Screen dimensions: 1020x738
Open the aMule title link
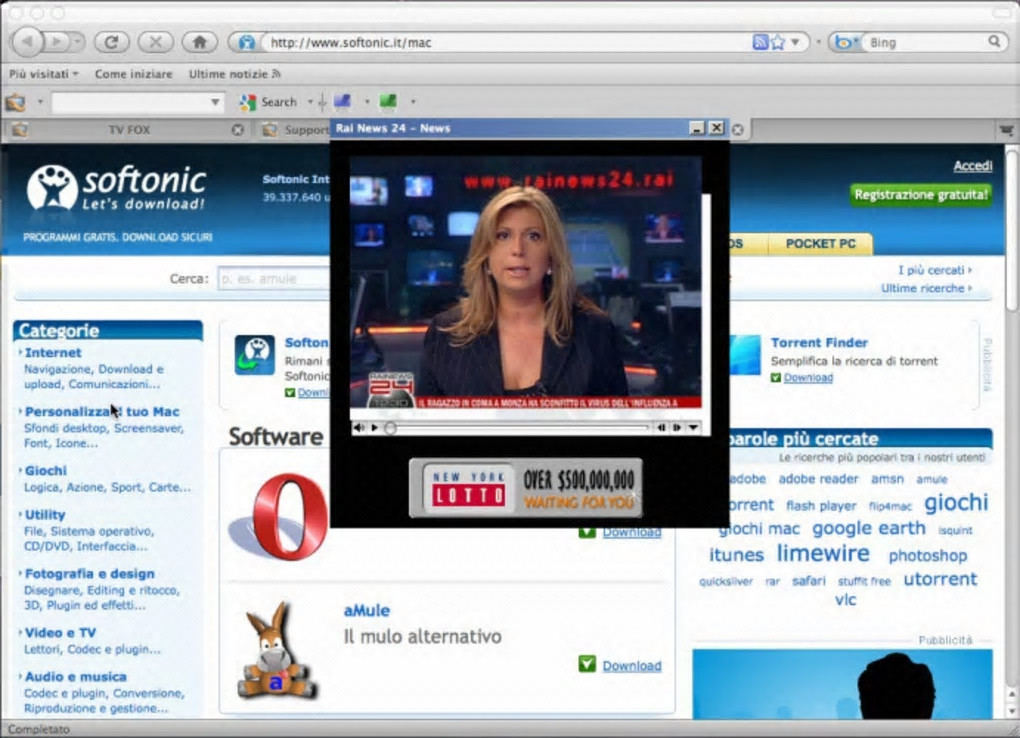pos(366,610)
